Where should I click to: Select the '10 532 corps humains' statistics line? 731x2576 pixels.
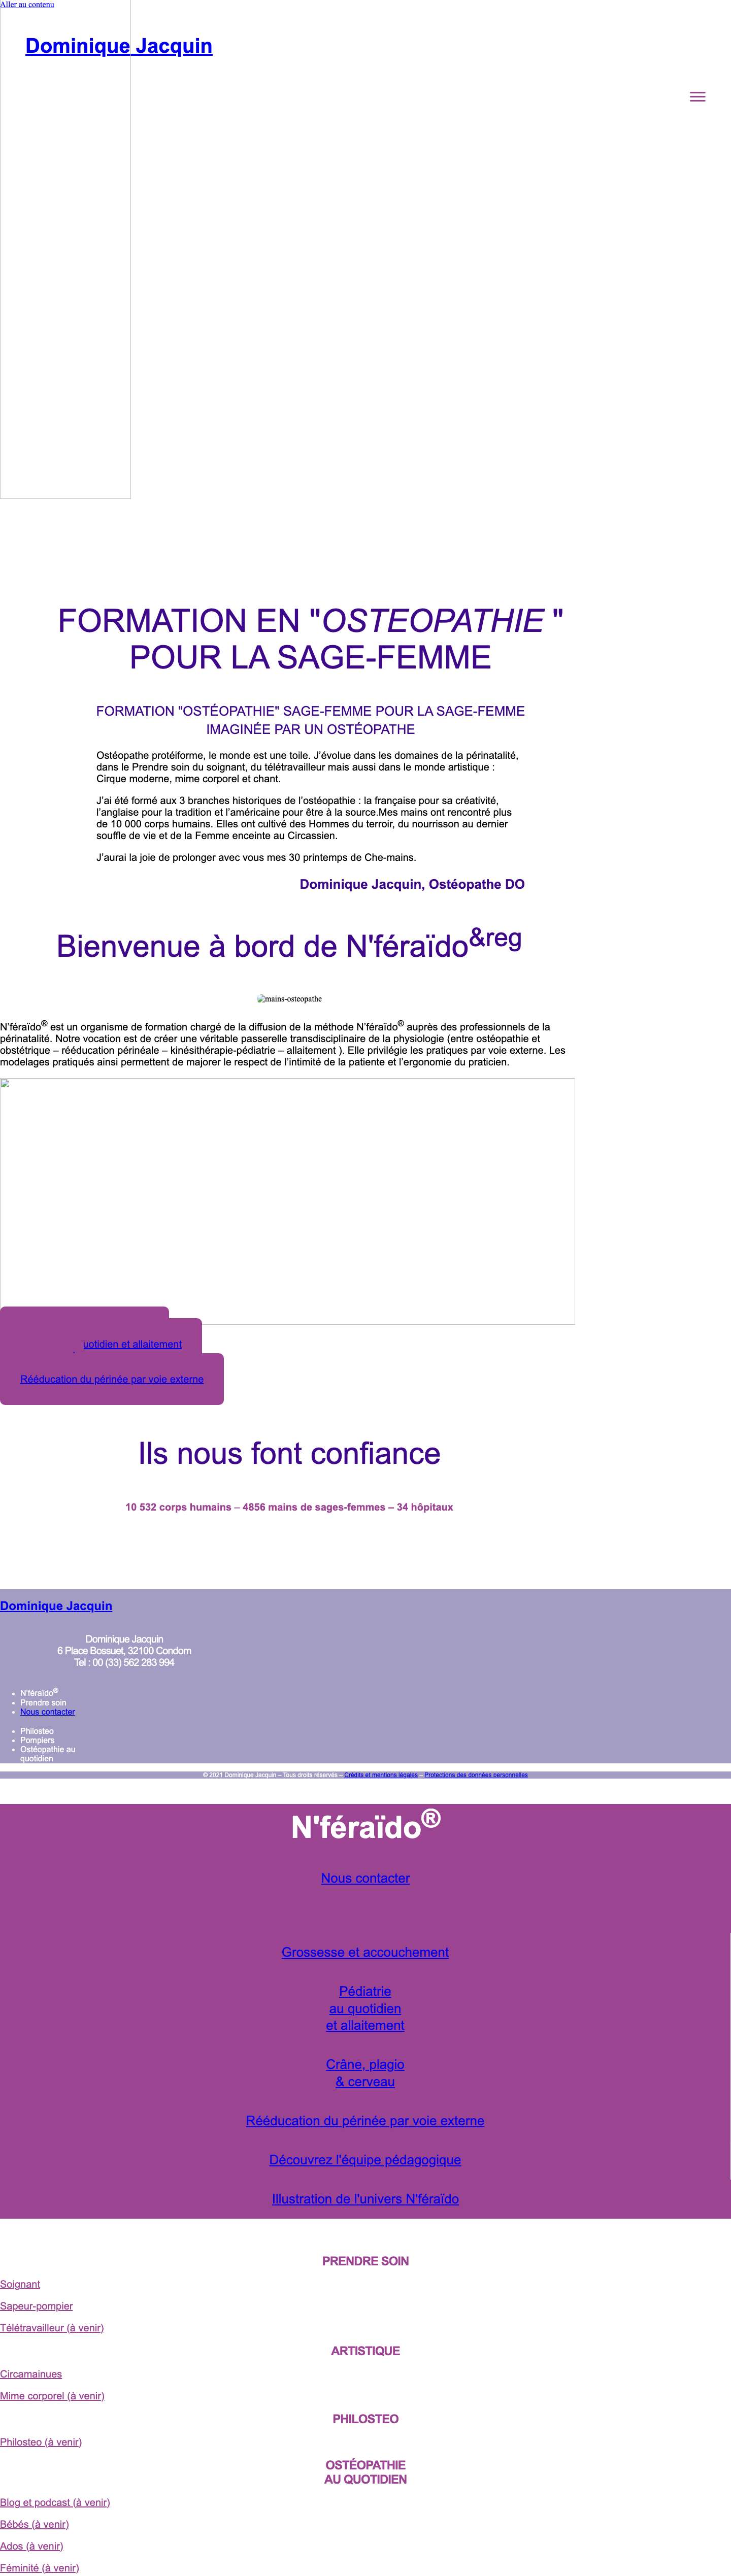(289, 1507)
